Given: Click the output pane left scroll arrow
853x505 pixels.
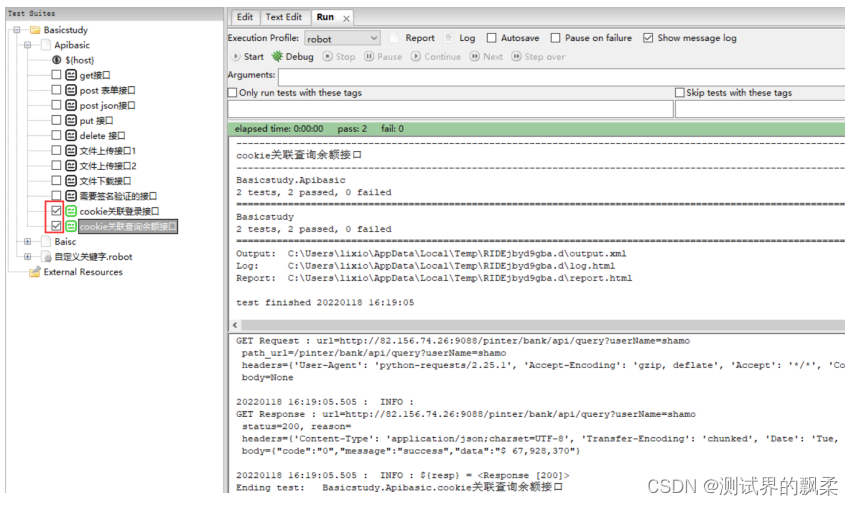Looking at the screenshot, I should (235, 325).
